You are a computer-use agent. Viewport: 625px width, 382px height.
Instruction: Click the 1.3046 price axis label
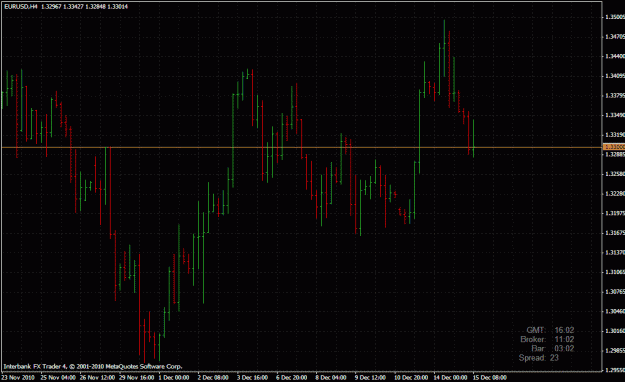(x=615, y=311)
